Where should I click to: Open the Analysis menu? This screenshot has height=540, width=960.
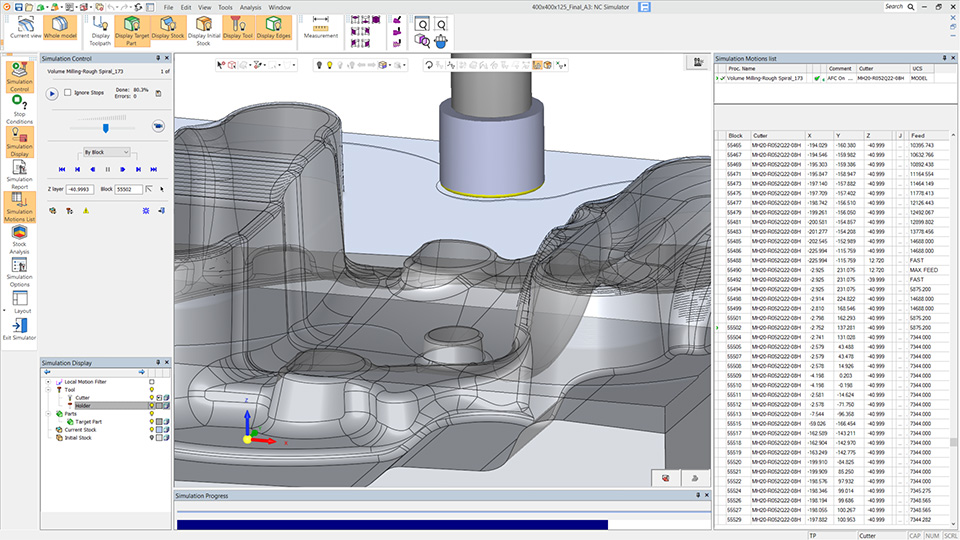251,7
